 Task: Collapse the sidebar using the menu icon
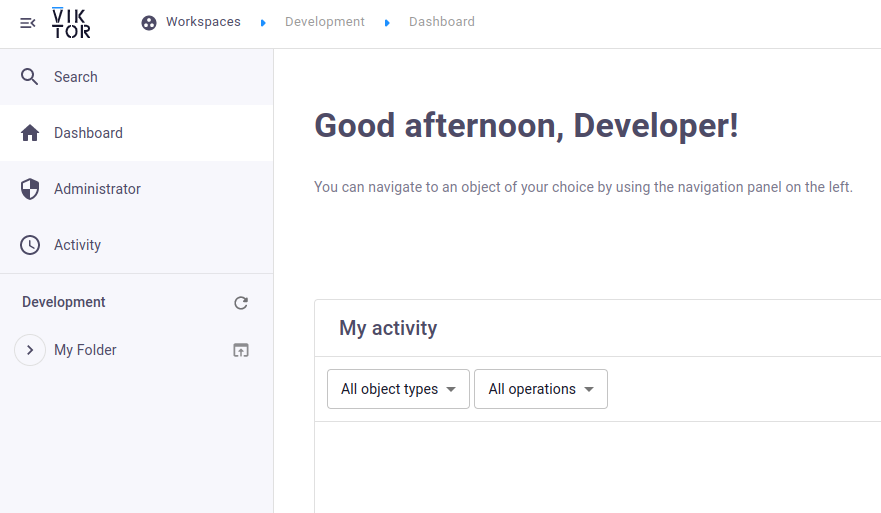pyautogui.click(x=28, y=22)
